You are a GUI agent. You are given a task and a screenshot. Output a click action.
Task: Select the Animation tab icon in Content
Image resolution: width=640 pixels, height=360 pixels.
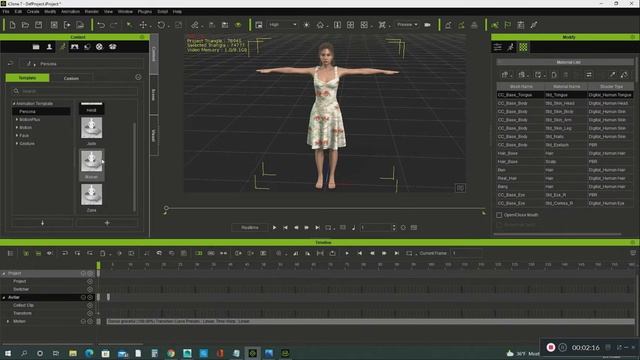tap(62, 47)
